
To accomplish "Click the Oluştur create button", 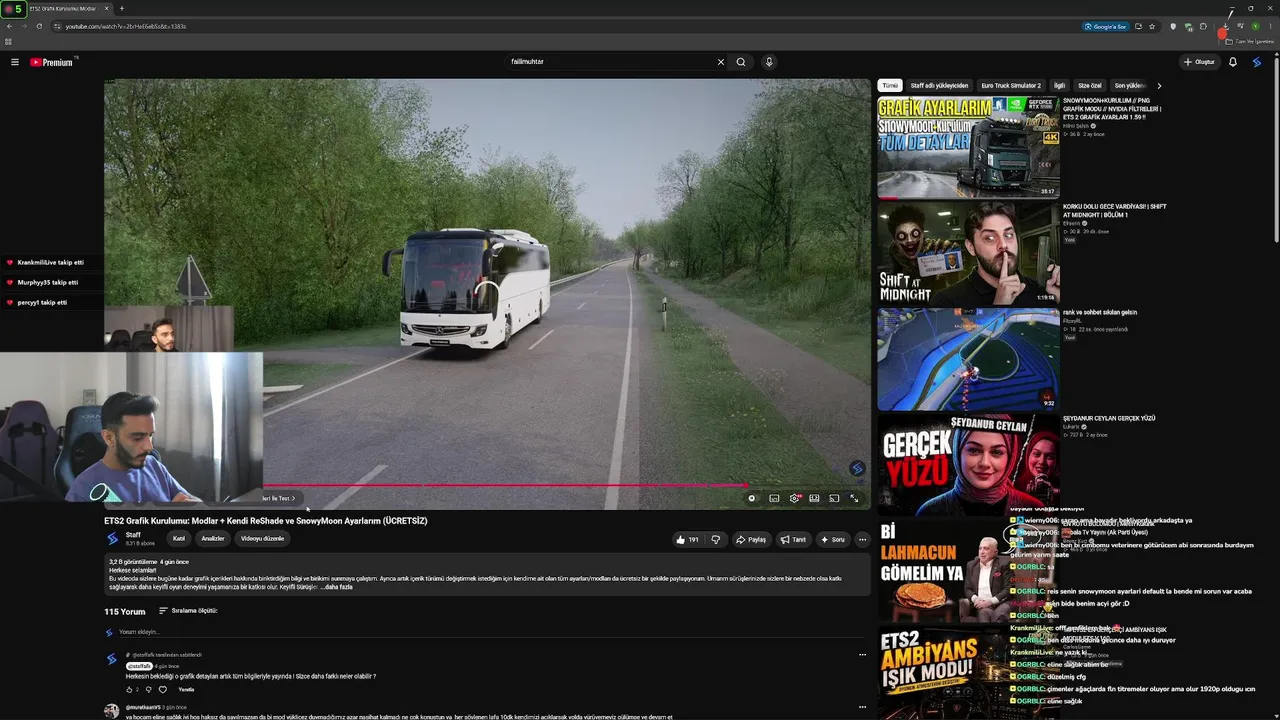I will point(1199,62).
